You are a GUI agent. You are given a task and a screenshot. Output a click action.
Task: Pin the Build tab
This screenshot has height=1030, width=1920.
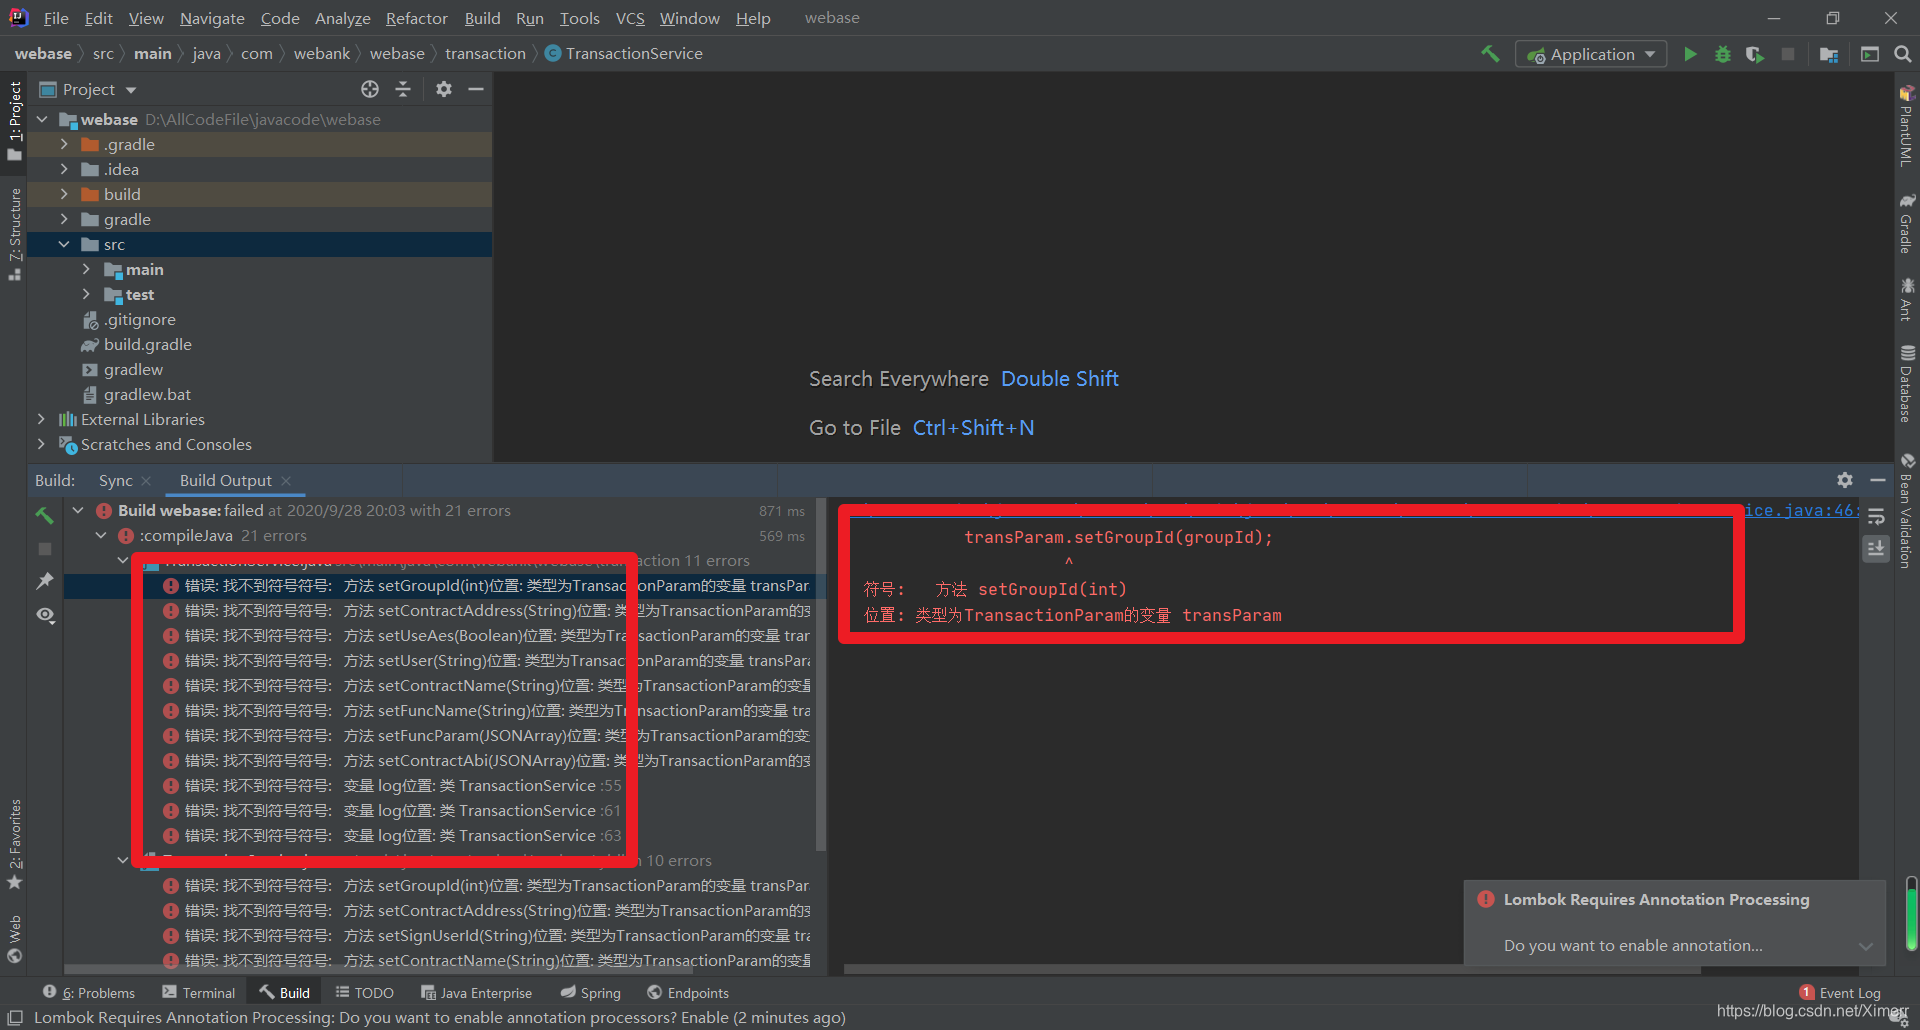pos(45,581)
